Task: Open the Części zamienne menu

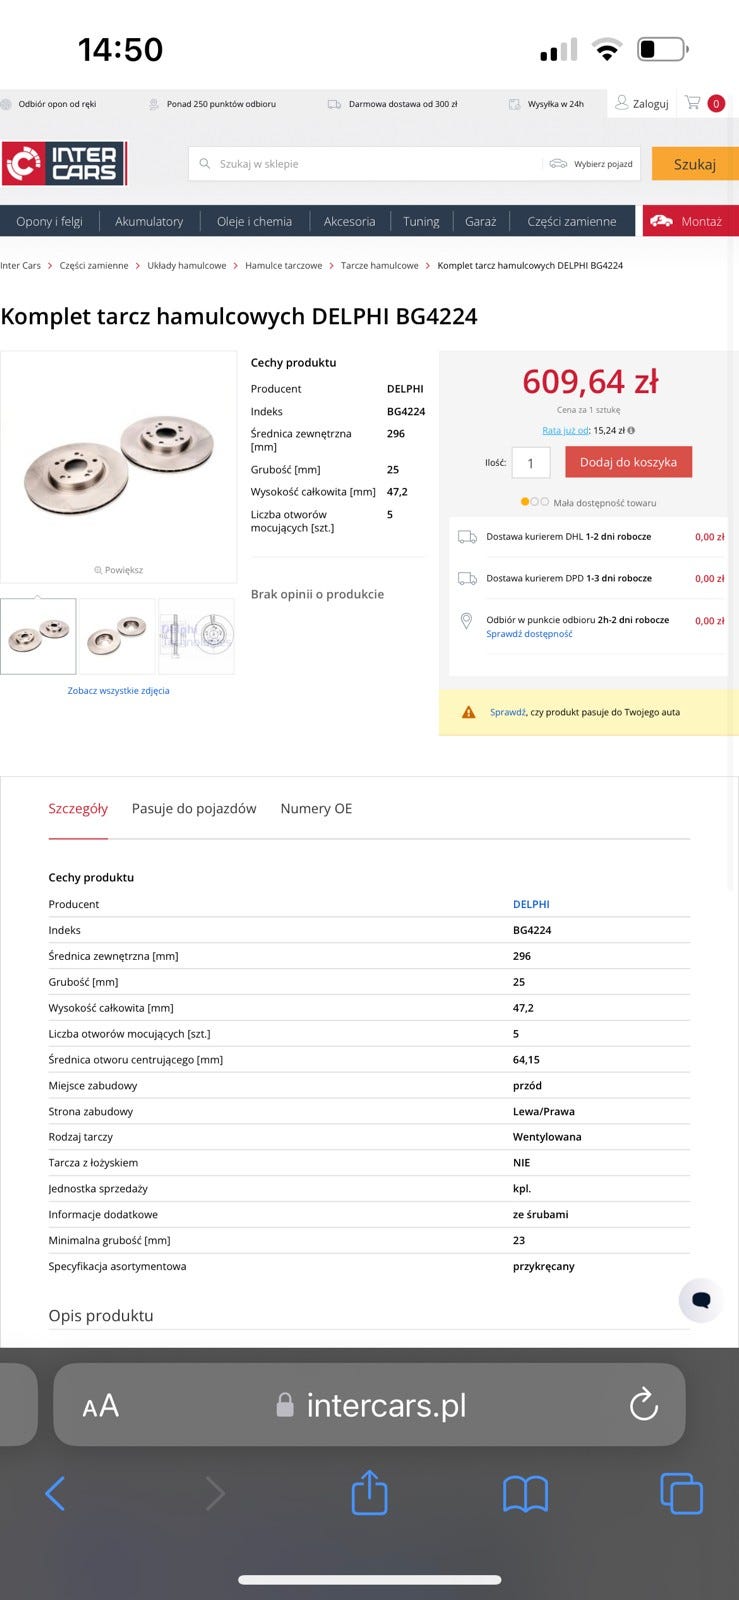Action: point(571,221)
